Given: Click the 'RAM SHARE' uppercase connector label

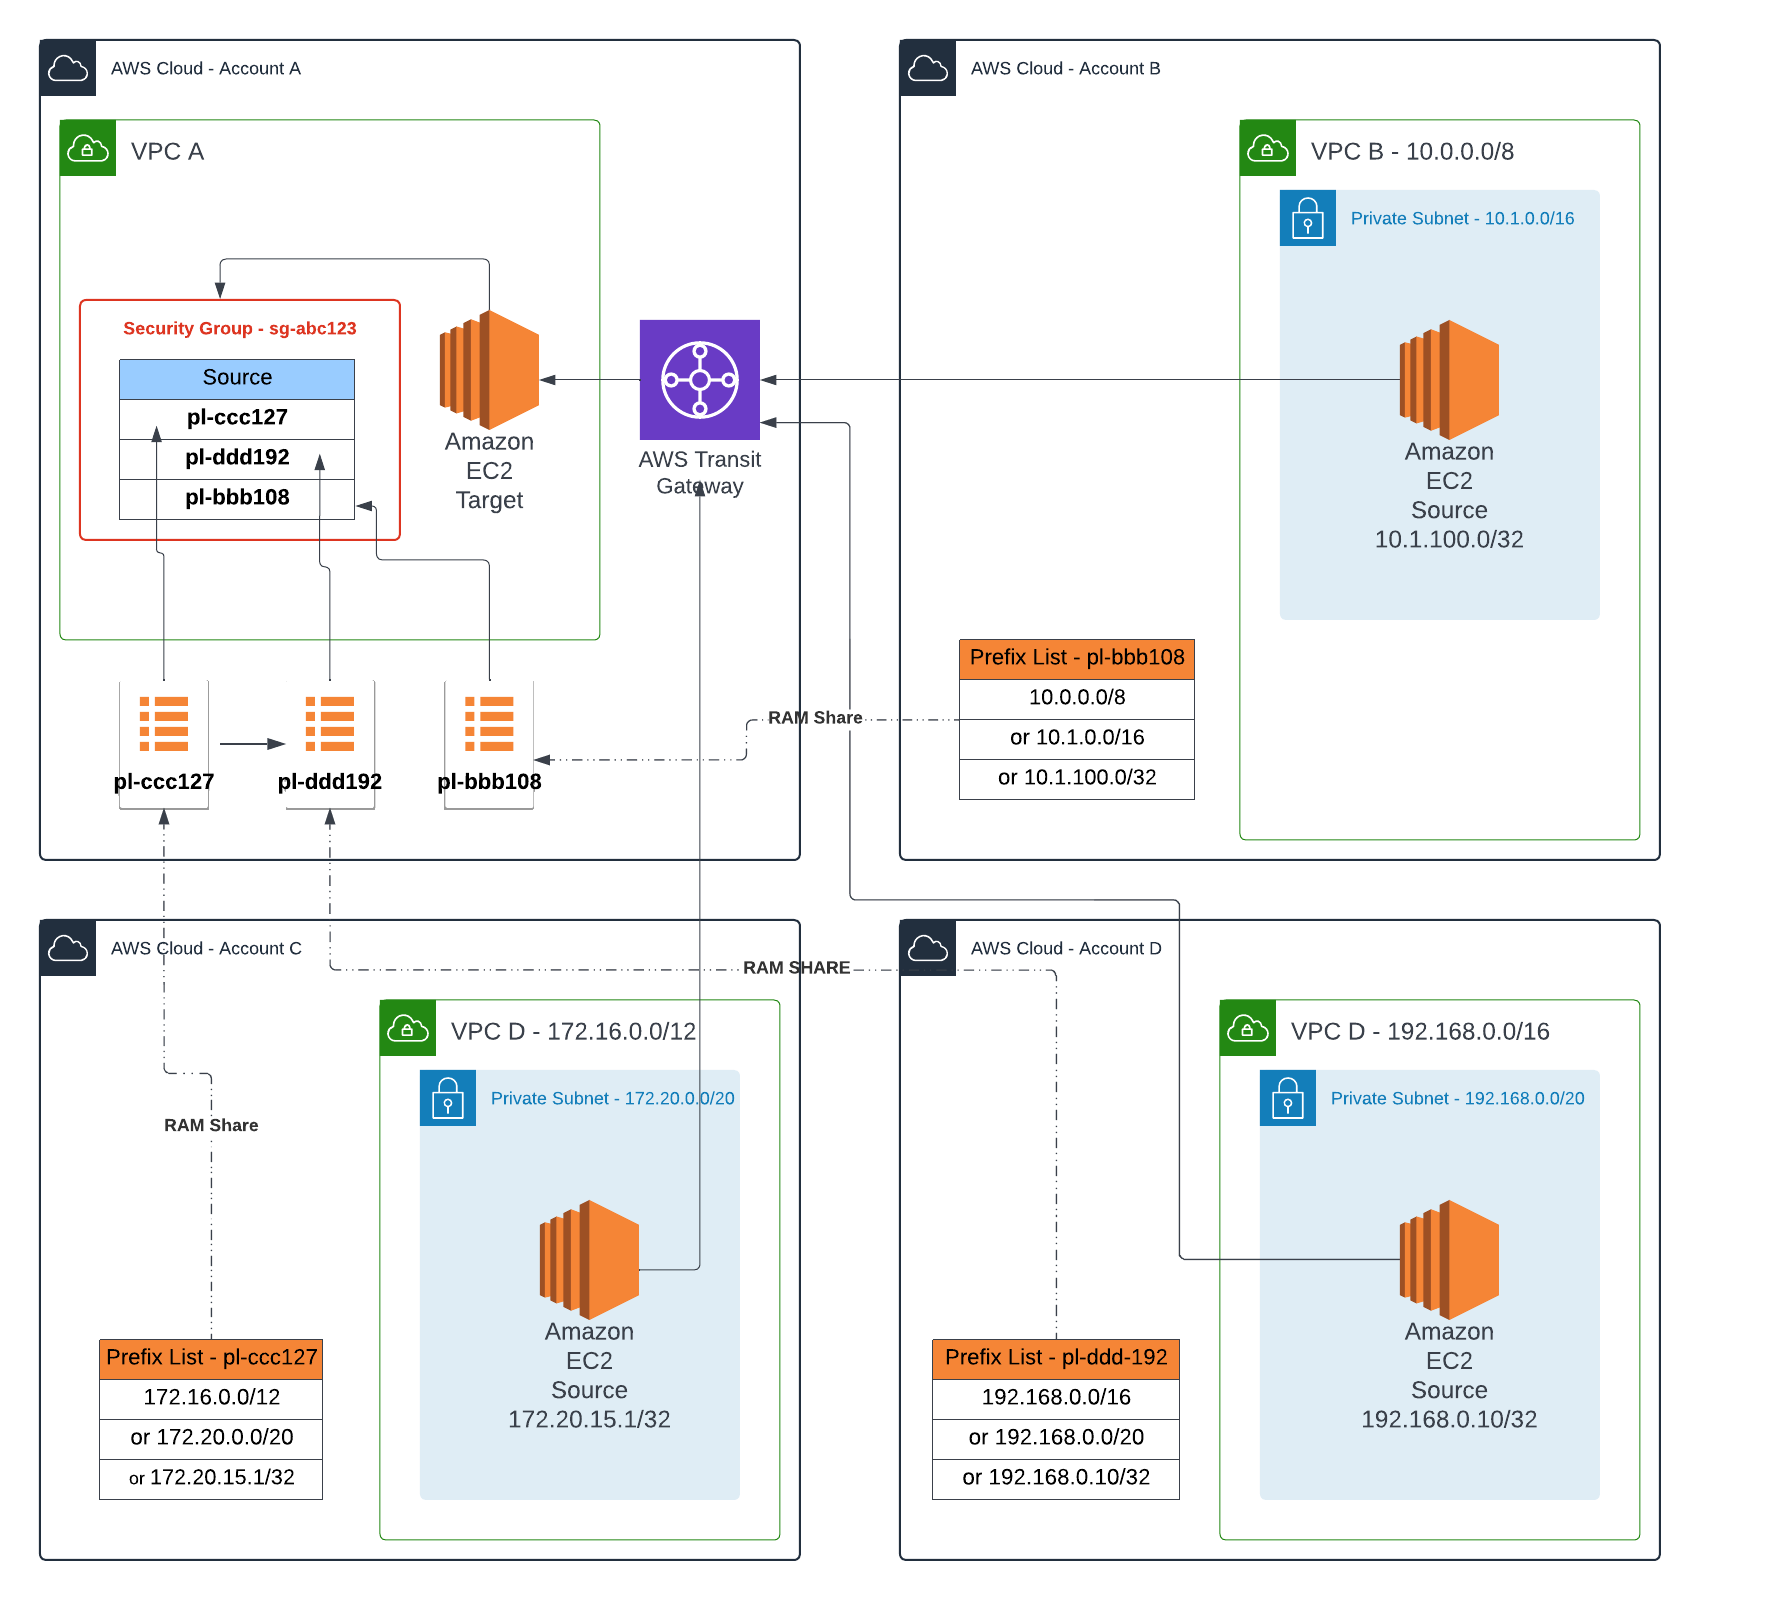Looking at the screenshot, I should click(x=796, y=968).
